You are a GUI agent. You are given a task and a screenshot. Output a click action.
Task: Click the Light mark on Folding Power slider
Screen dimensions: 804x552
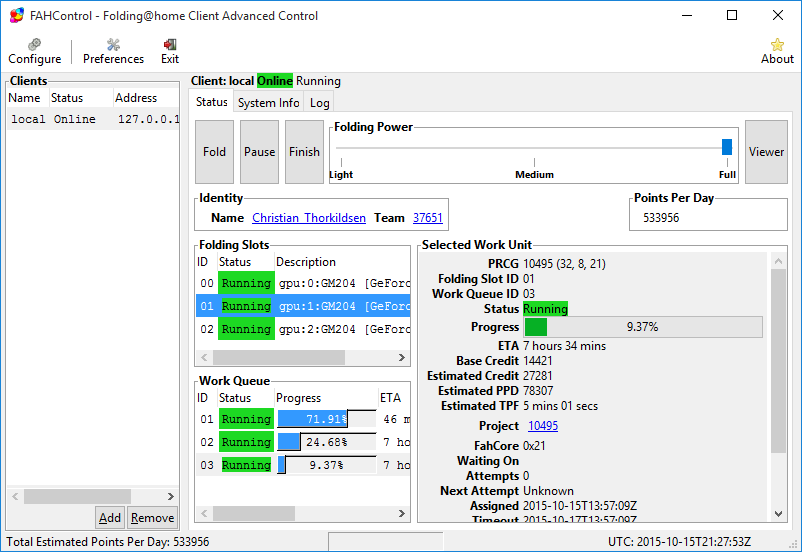[341, 174]
